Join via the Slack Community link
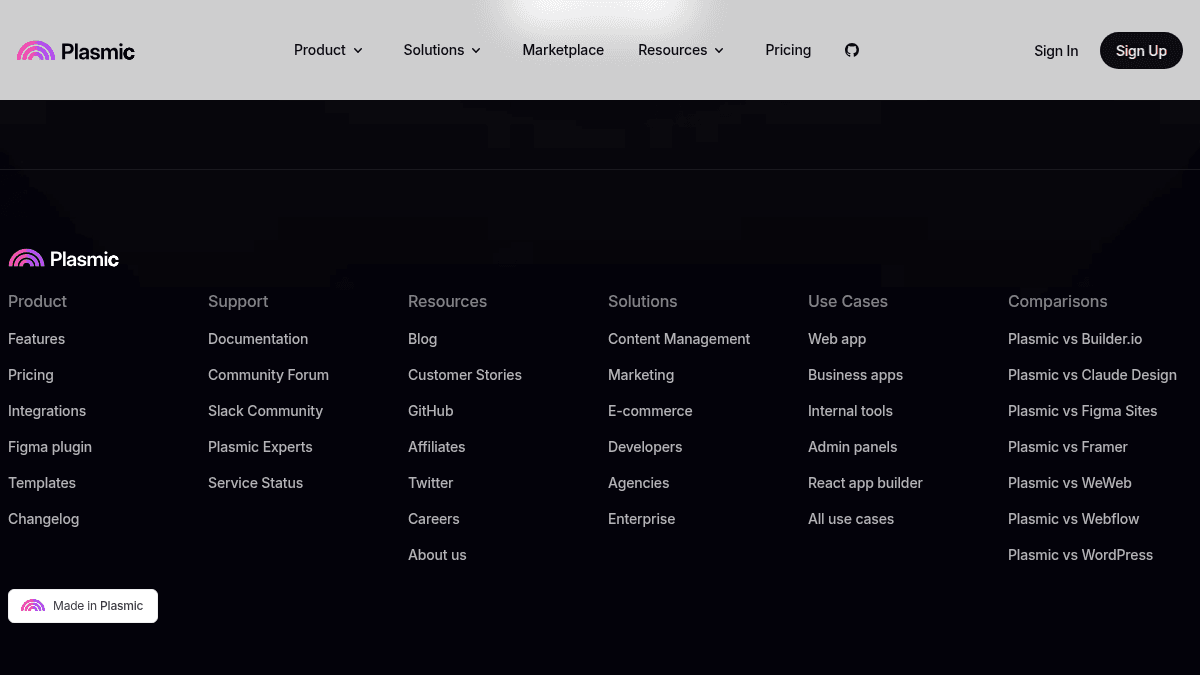The image size is (1200, 675). 265,411
